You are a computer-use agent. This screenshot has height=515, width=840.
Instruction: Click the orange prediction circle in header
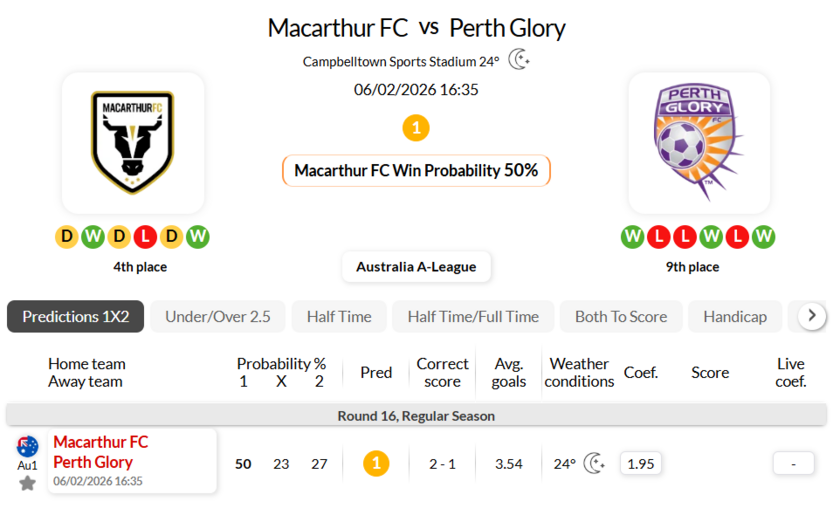(x=416, y=128)
